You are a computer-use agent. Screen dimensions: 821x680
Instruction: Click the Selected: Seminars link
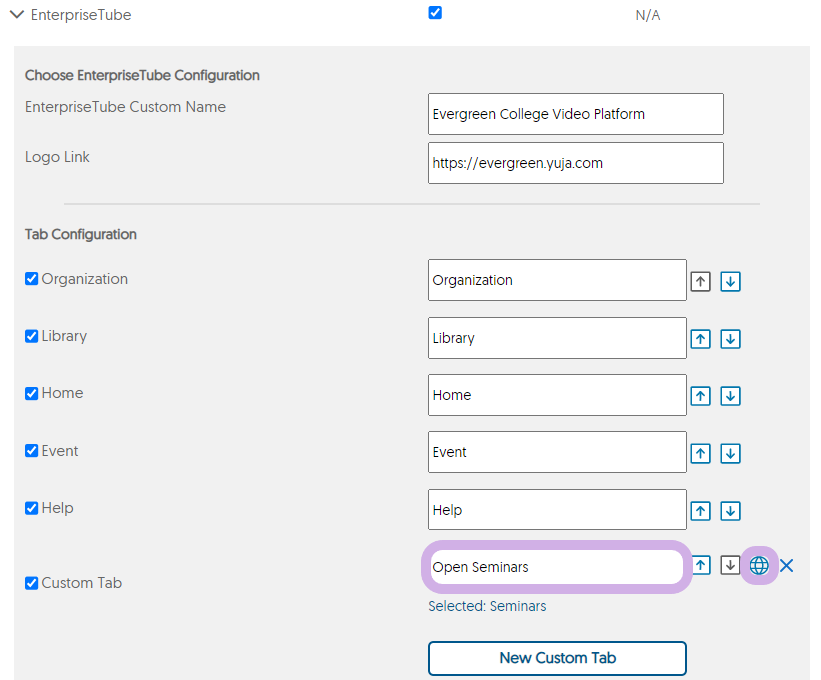487,606
